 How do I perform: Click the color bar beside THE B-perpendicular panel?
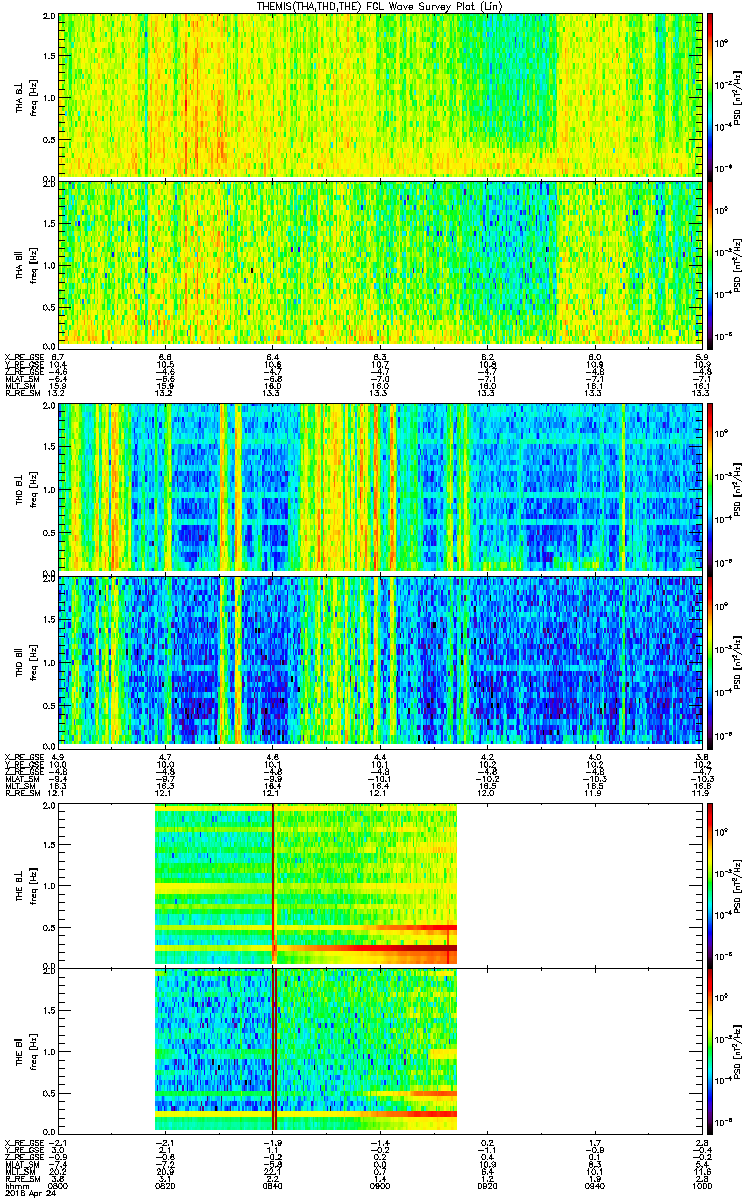(711, 884)
